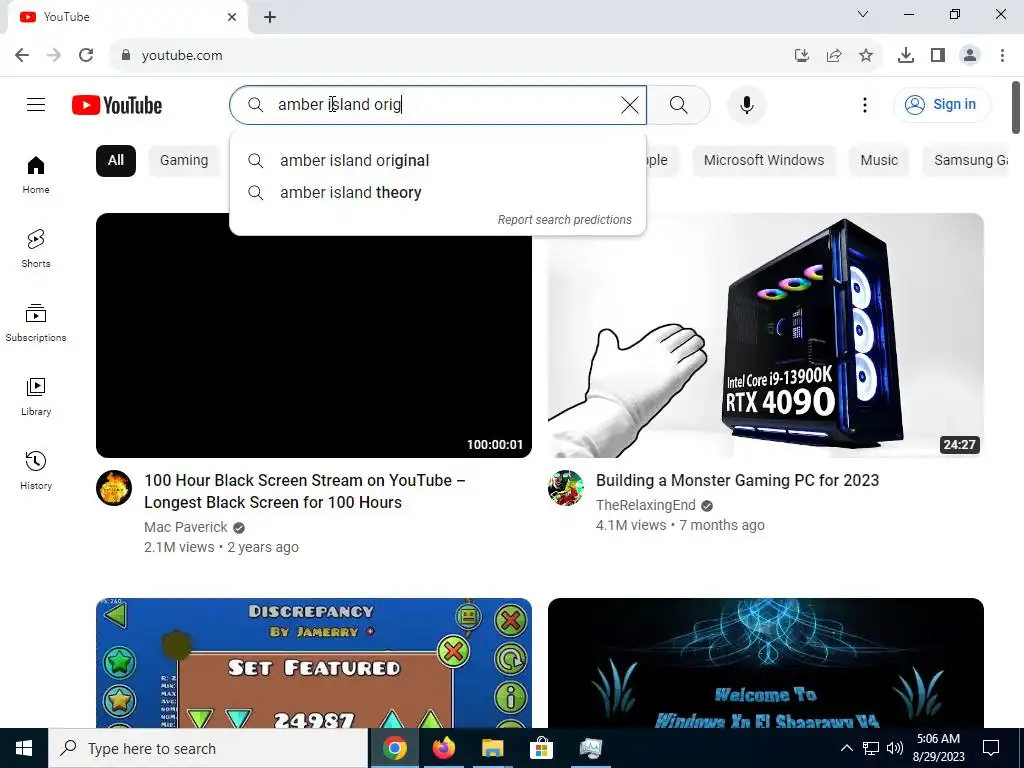Click the page vertical scrollbar
Viewport: 1024px width, 768px height.
(1016, 107)
